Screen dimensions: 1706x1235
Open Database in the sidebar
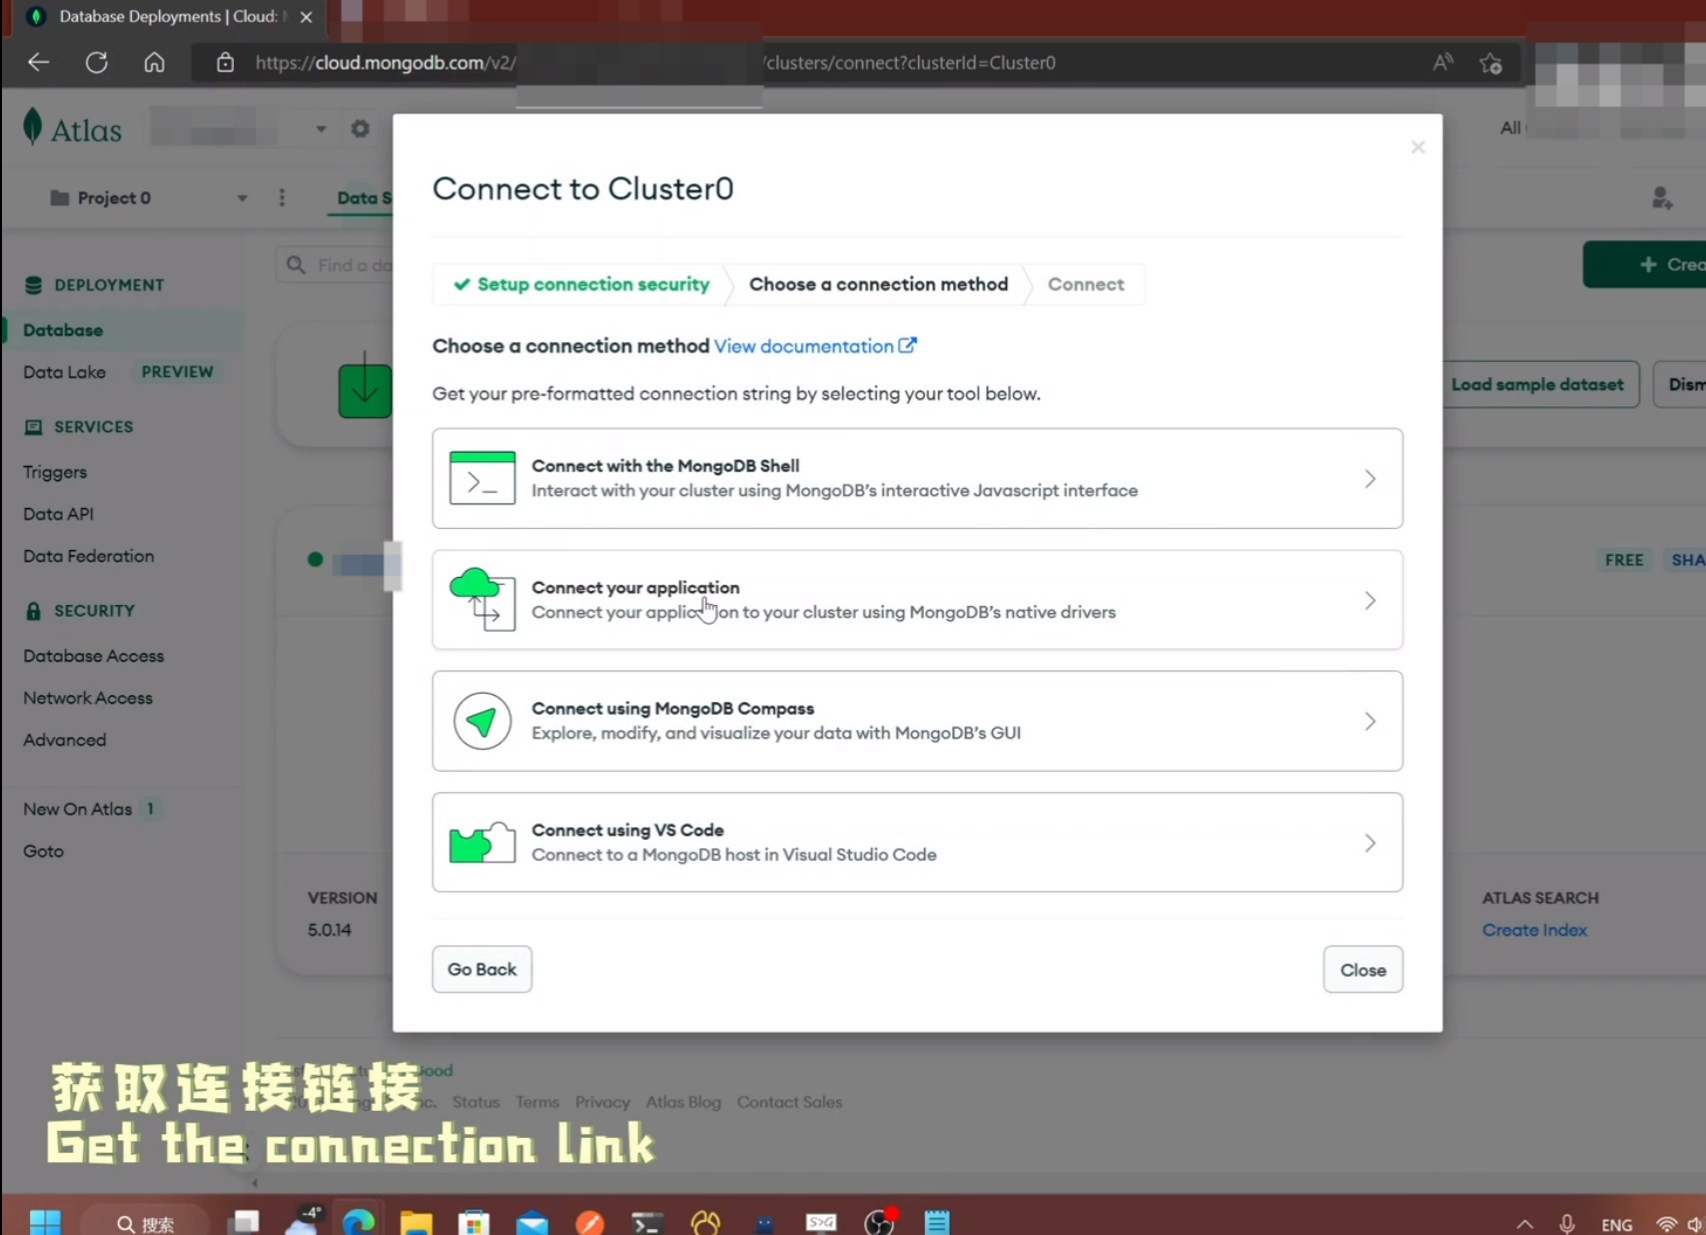click(x=63, y=330)
